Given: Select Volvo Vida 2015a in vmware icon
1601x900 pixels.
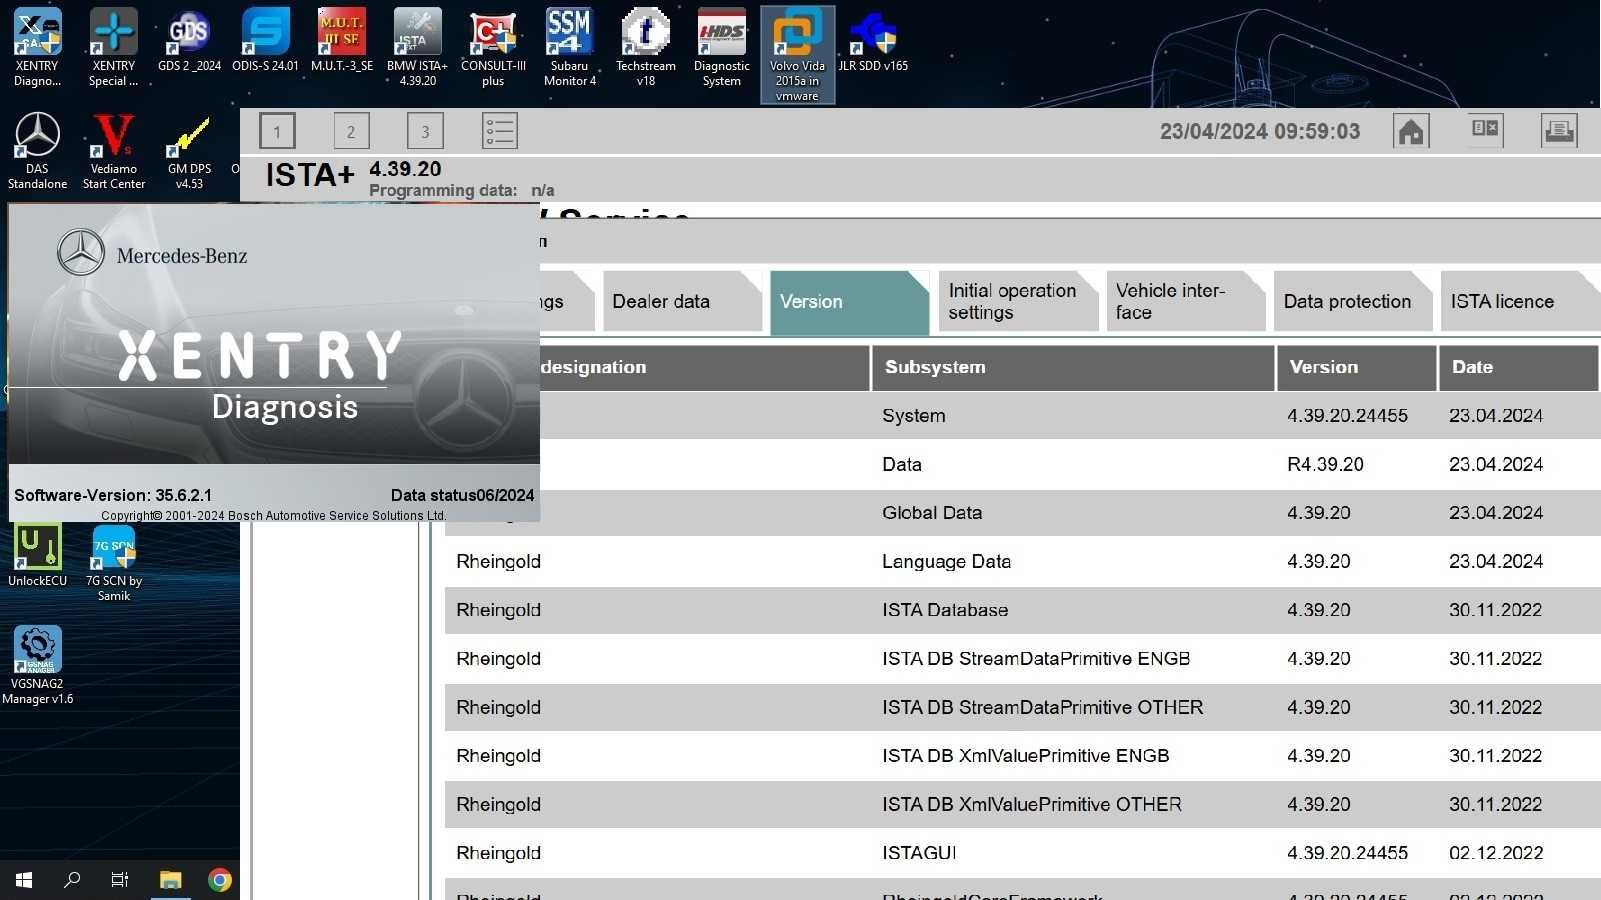Looking at the screenshot, I should pos(797,54).
